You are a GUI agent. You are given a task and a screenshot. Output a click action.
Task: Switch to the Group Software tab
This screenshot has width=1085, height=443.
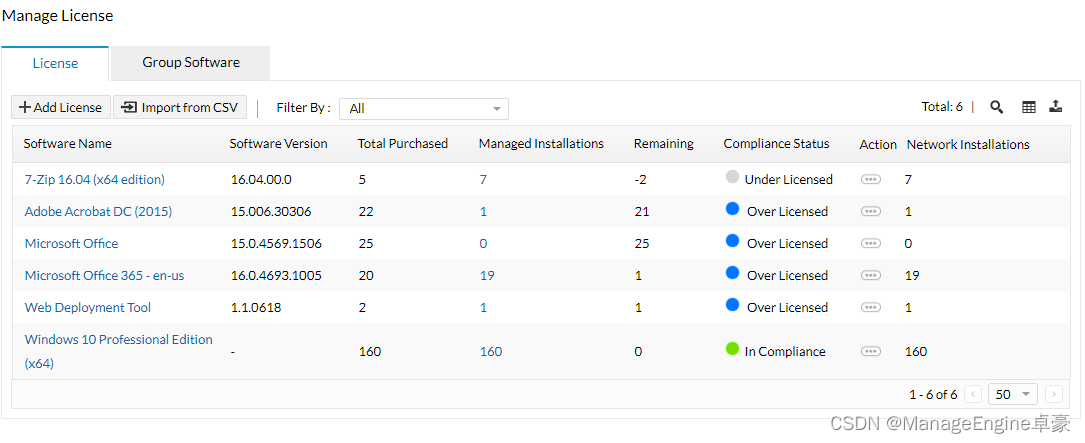point(191,62)
